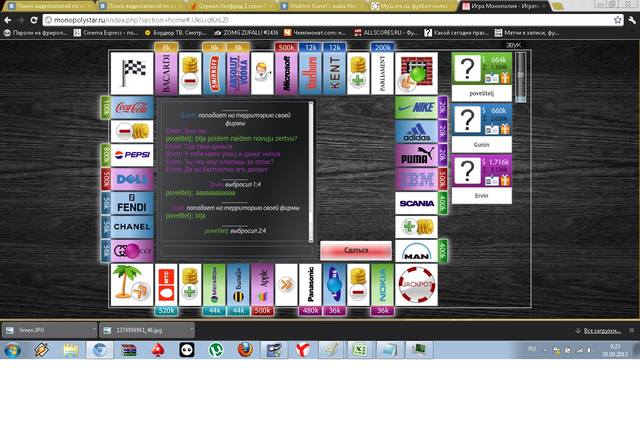Switch to the Сериал browser tab
The image size is (640, 433).
tap(232, 6)
